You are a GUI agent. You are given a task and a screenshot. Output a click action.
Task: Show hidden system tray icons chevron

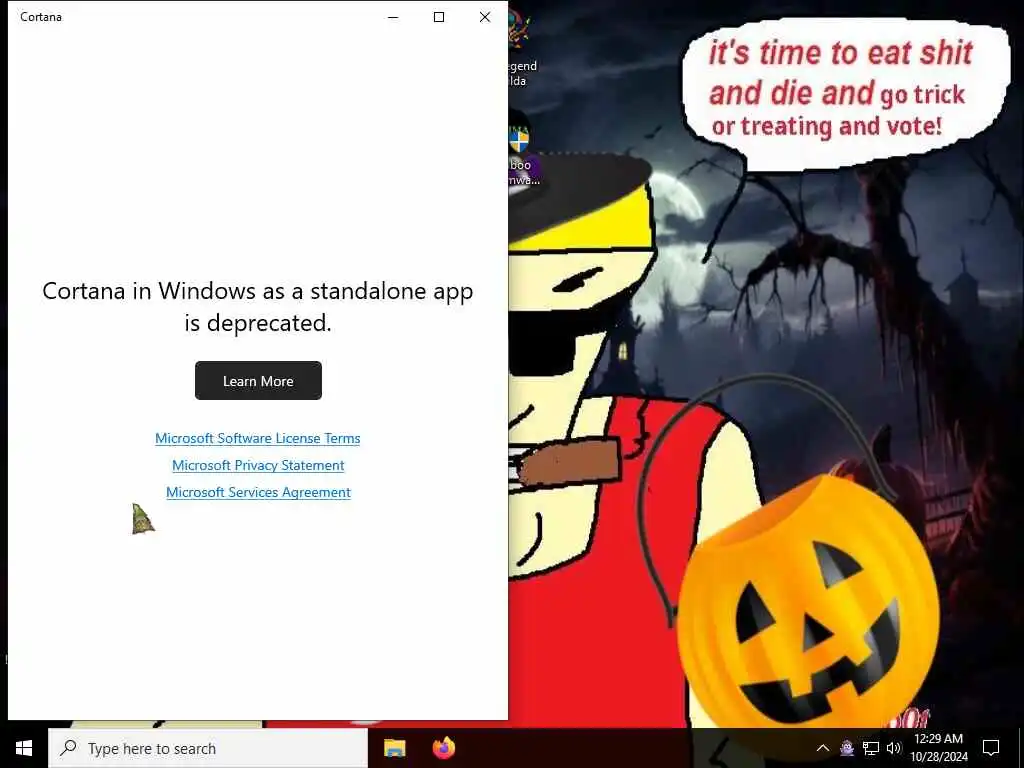[x=823, y=748]
